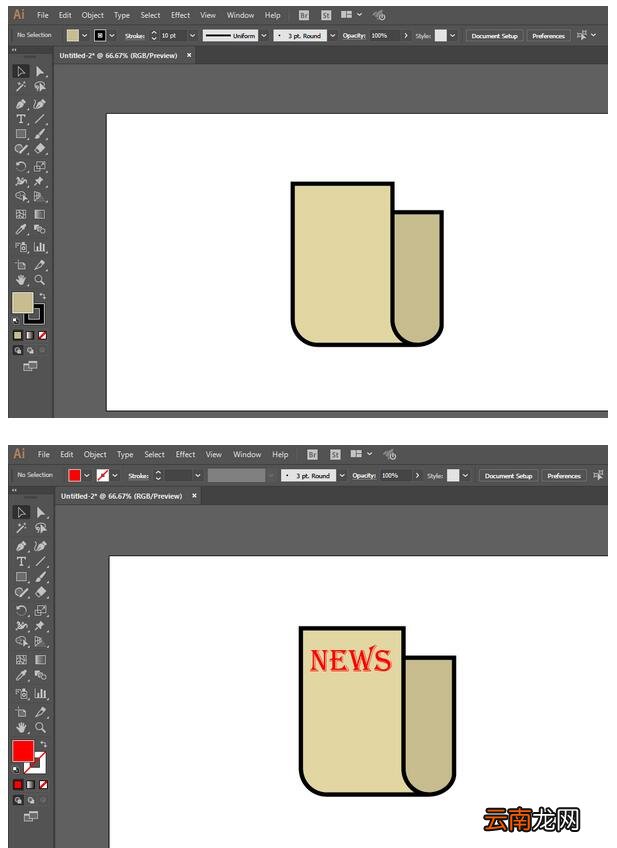Set Gradient mode button in top window
This screenshot has height=848, width=617.
tap(30, 335)
